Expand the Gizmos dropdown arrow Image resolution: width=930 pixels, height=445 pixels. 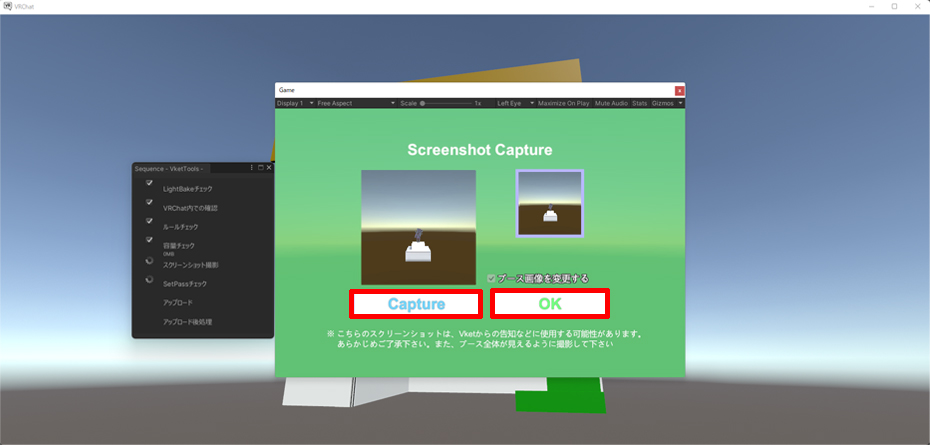681,103
